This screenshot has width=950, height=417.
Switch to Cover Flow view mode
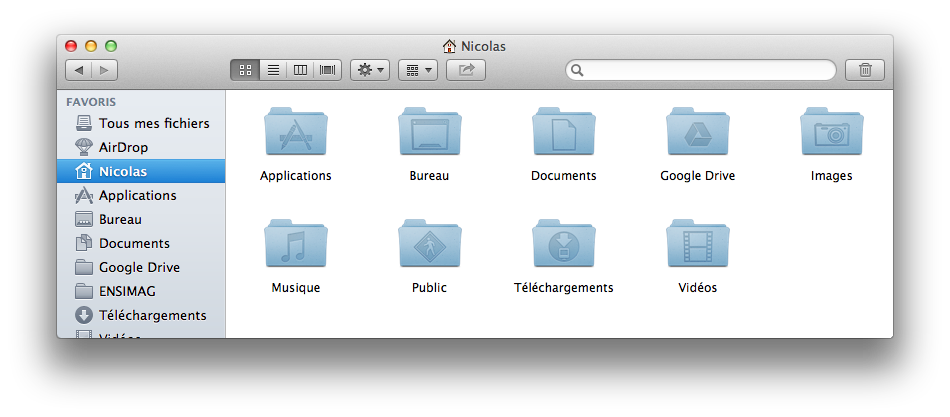pyautogui.click(x=327, y=70)
